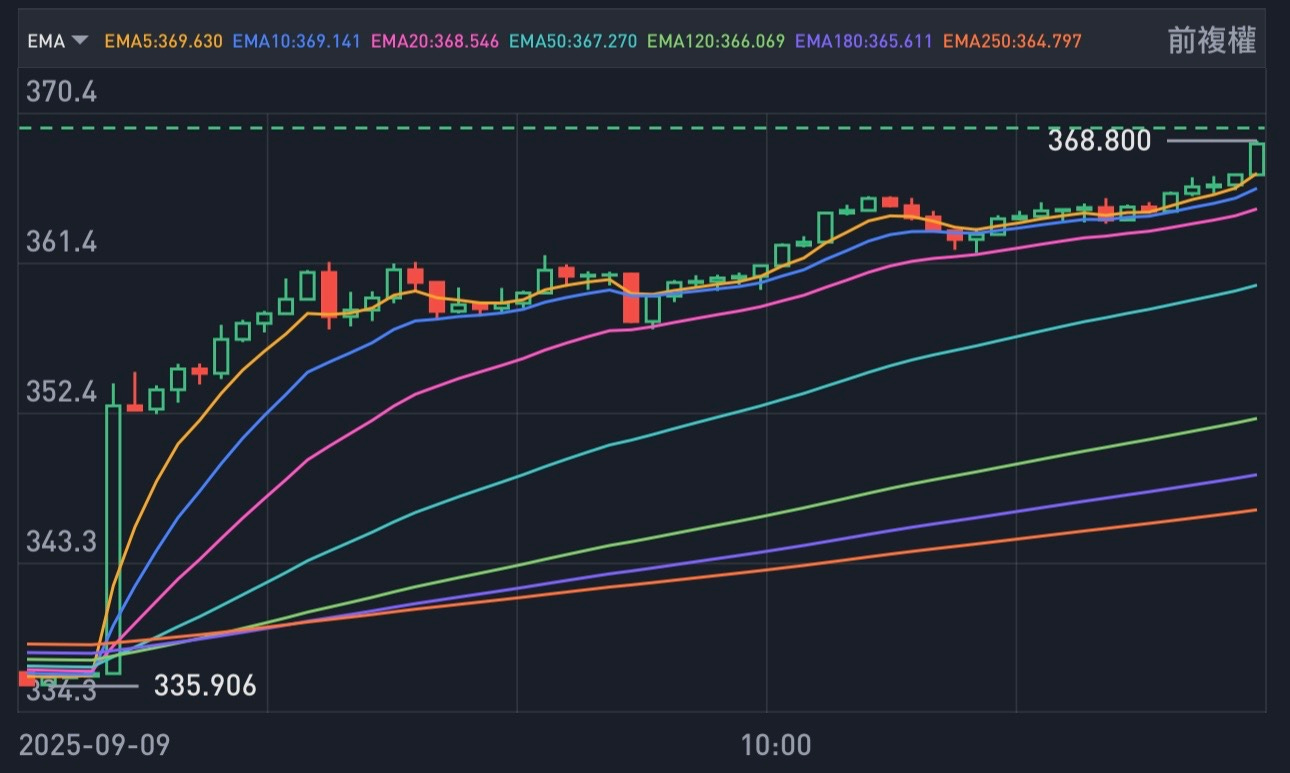
Task: Select the EMA20:368.546 legend value
Action: (x=435, y=41)
